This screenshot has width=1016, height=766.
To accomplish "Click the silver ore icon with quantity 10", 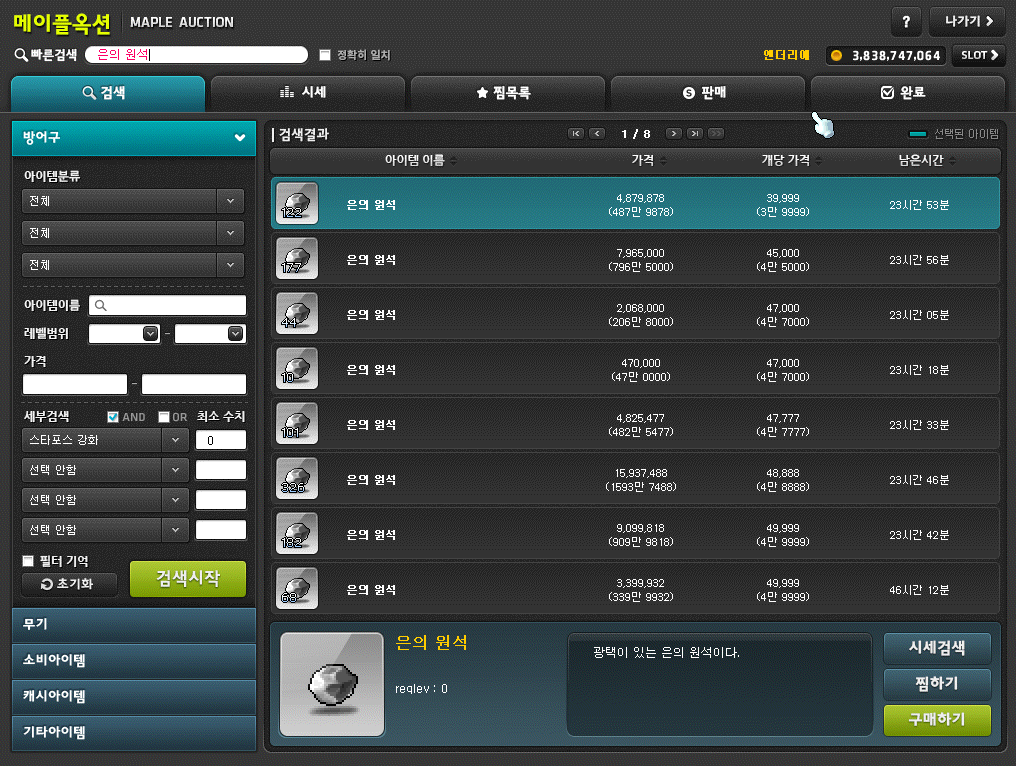I will pos(297,369).
